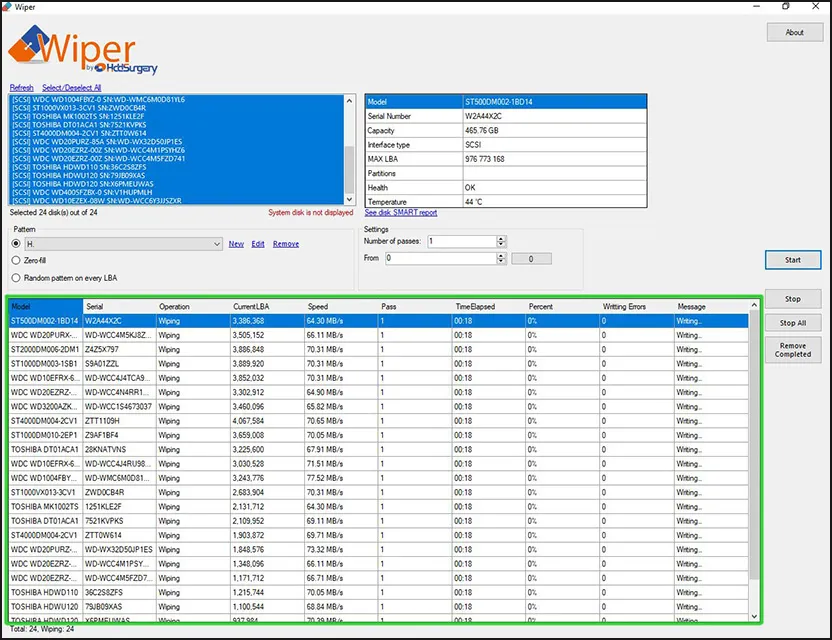Viewport: 832px width, 640px height.
Task: Click CurrentLBA cell 4,067,584
Action: 267,421
